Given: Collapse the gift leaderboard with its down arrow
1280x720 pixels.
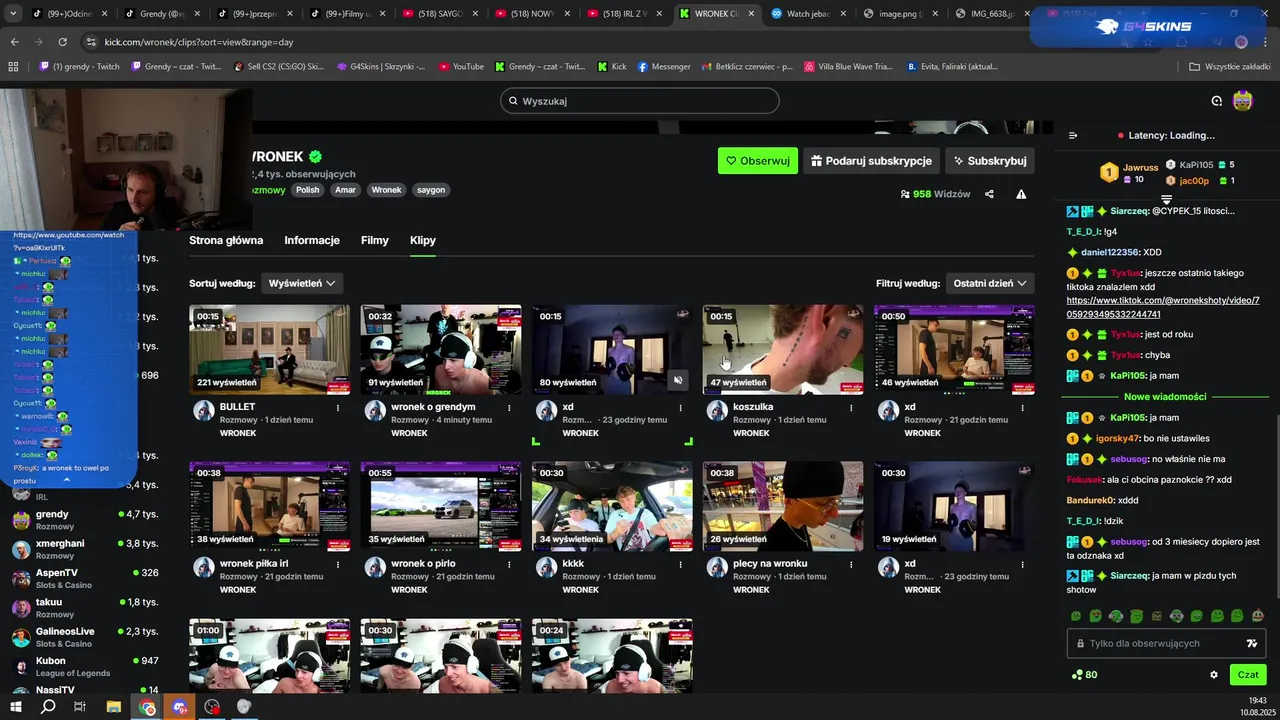Looking at the screenshot, I should click(1166, 200).
